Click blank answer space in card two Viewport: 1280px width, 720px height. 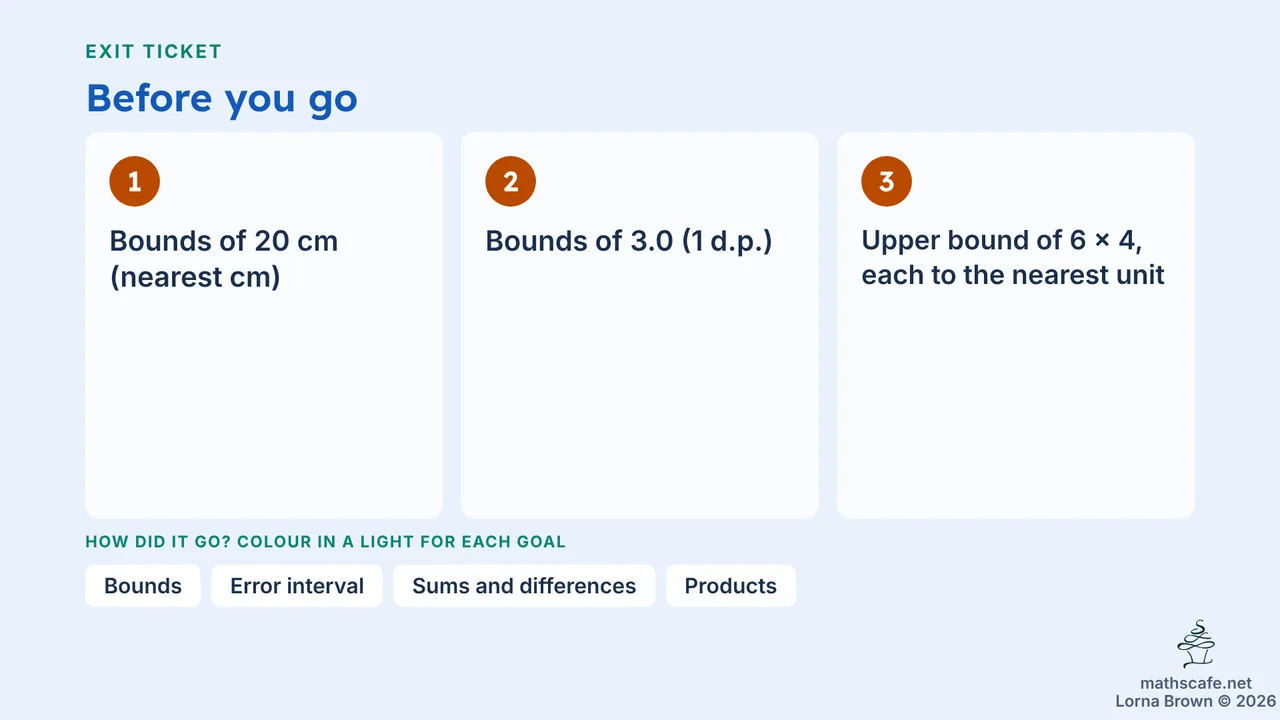pos(640,390)
